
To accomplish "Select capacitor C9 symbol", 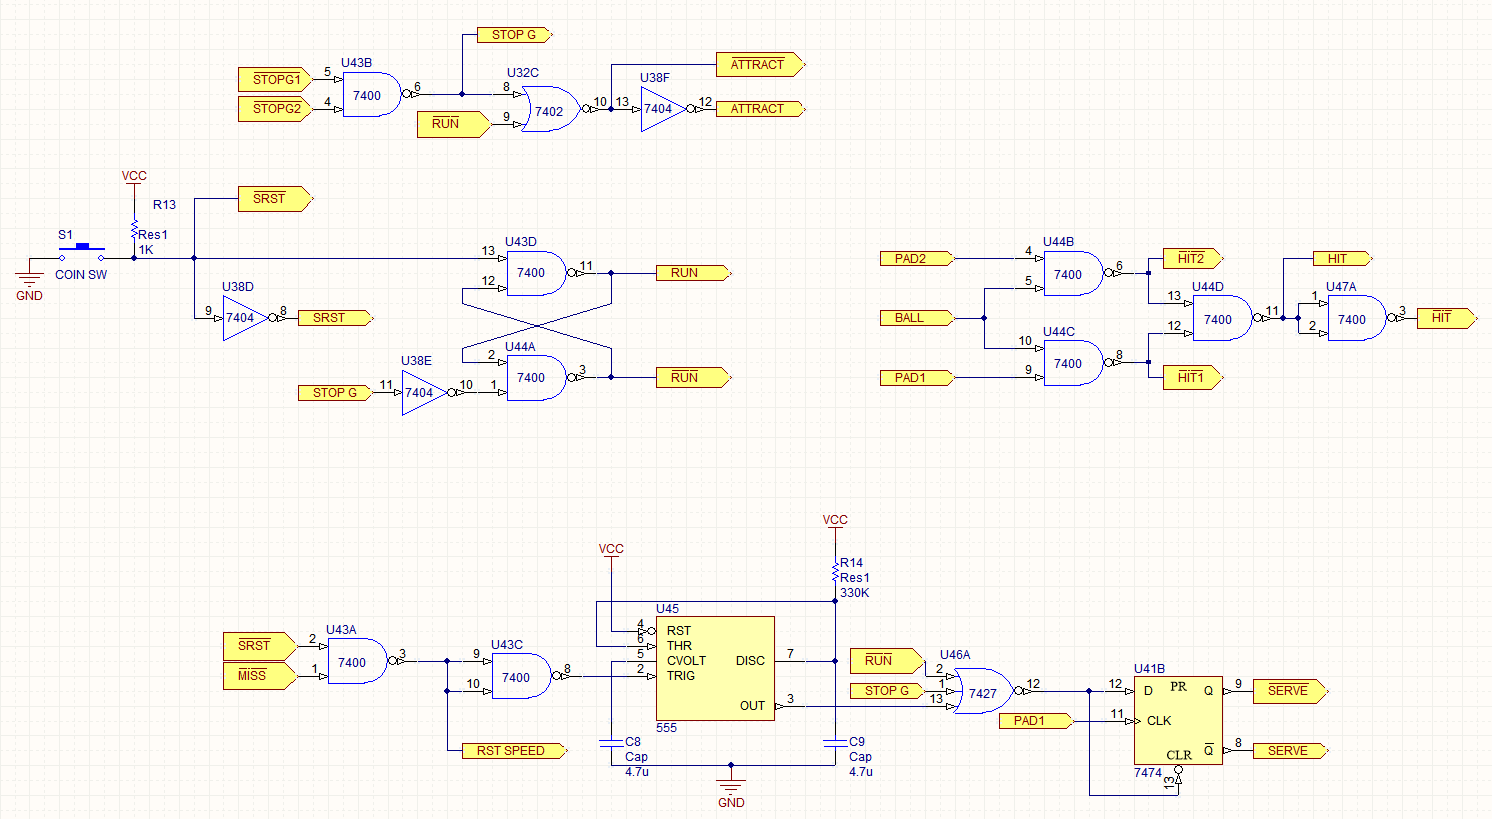I will click(x=835, y=743).
